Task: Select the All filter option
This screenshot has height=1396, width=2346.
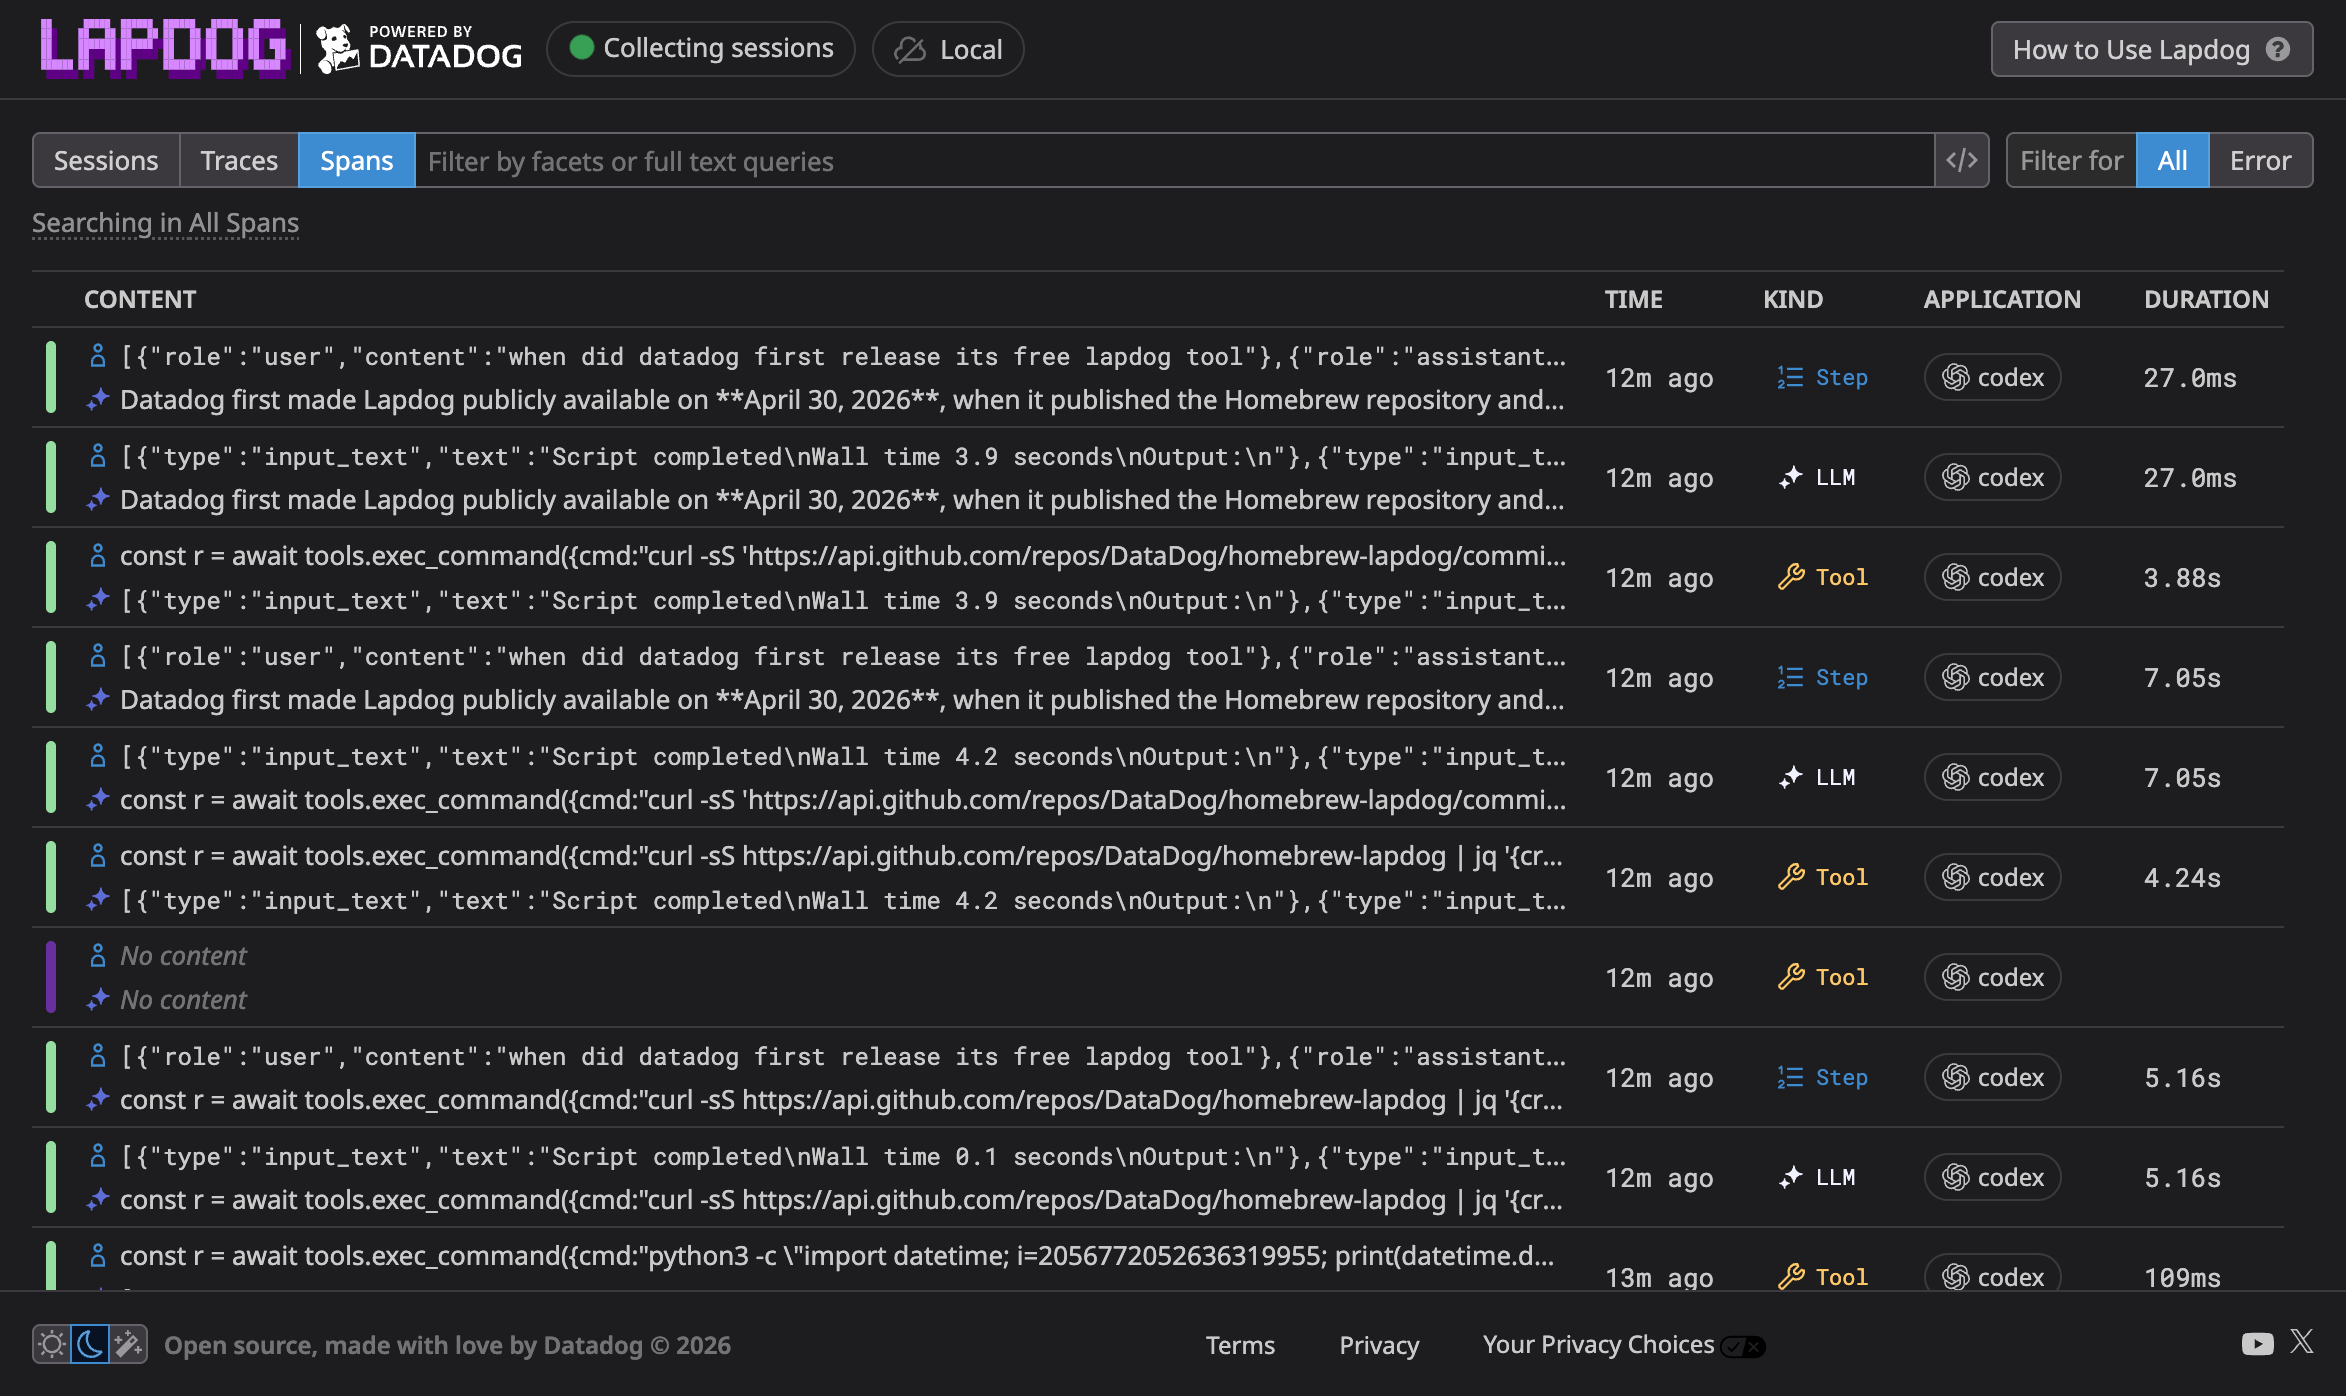Action: [2172, 160]
